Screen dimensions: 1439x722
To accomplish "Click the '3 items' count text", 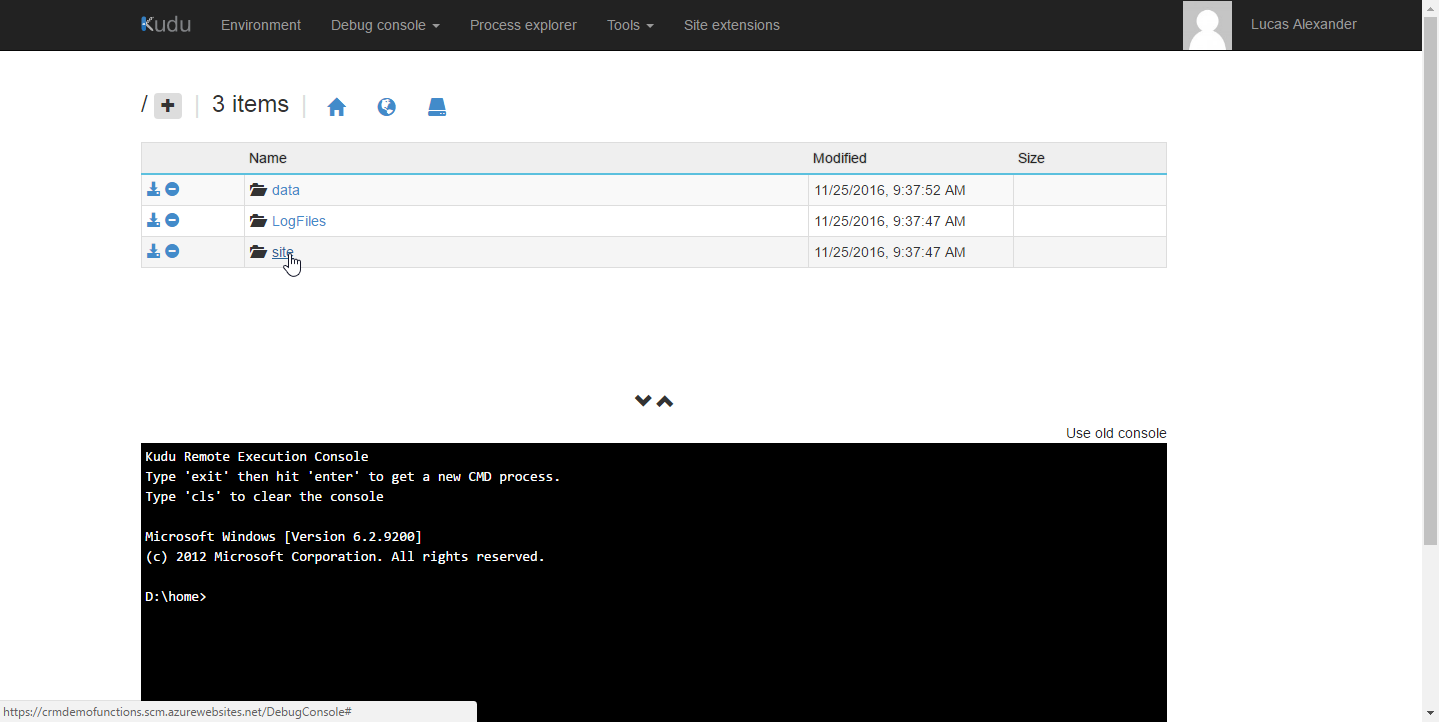I will 250,104.
